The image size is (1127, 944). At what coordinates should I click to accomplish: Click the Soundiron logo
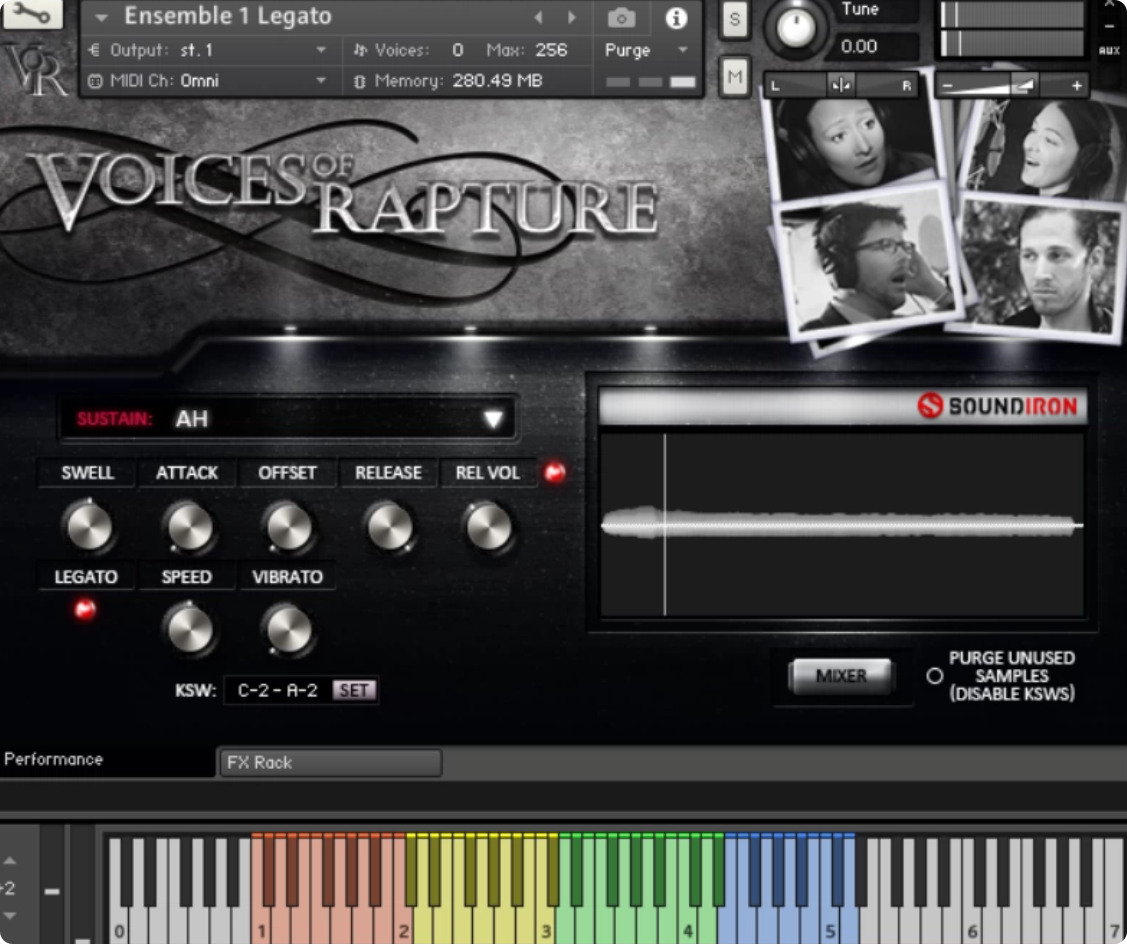pos(998,406)
